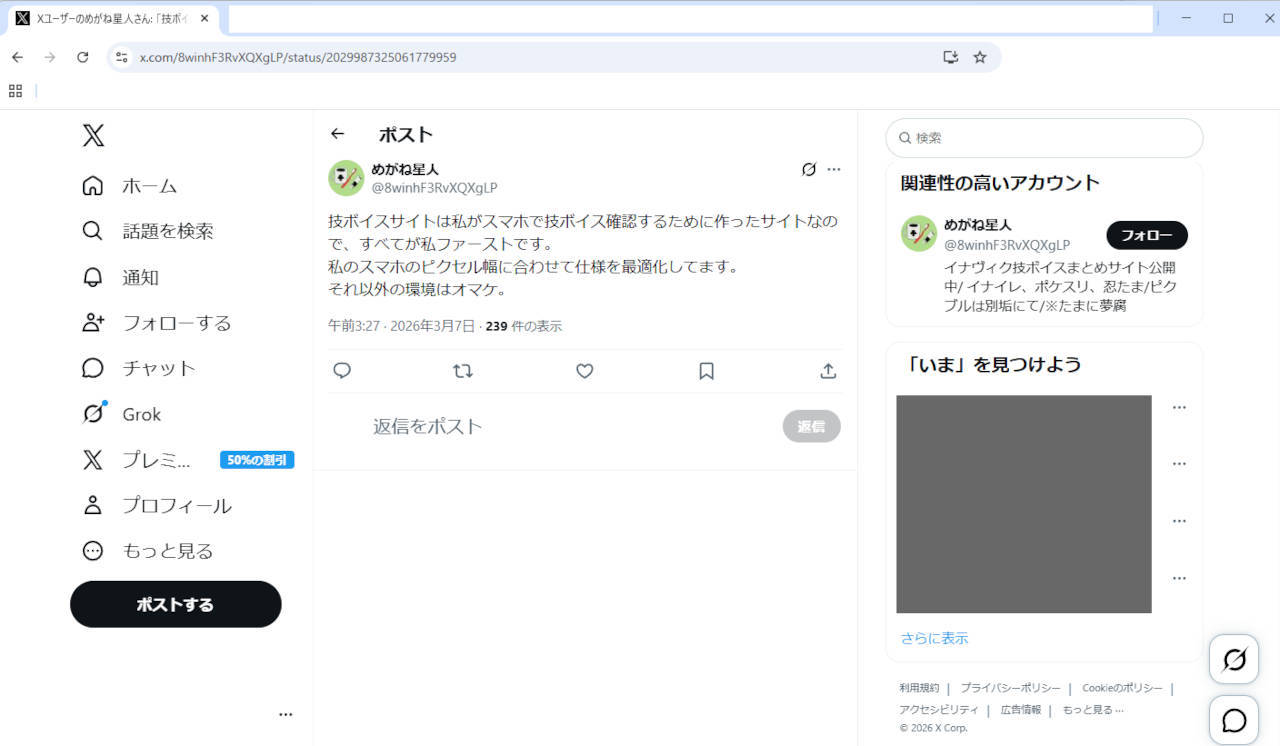The image size is (1280, 746).
Task: Go to 通知 notifications
Action: pos(121,277)
